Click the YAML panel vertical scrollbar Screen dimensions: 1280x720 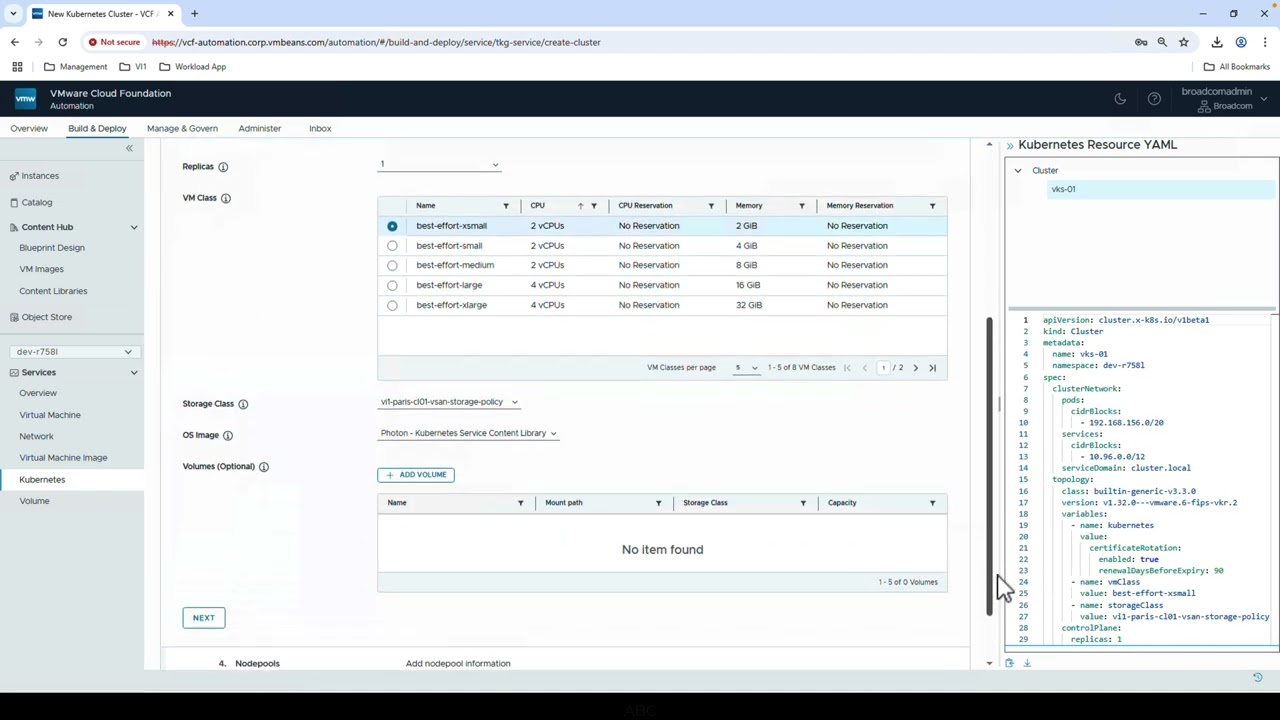[990, 460]
